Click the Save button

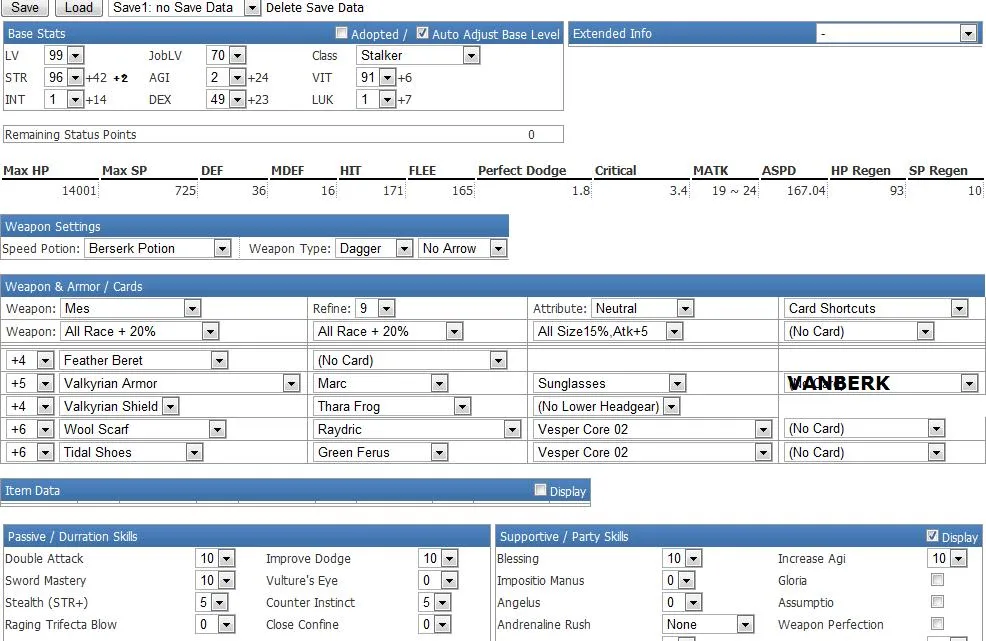point(24,7)
